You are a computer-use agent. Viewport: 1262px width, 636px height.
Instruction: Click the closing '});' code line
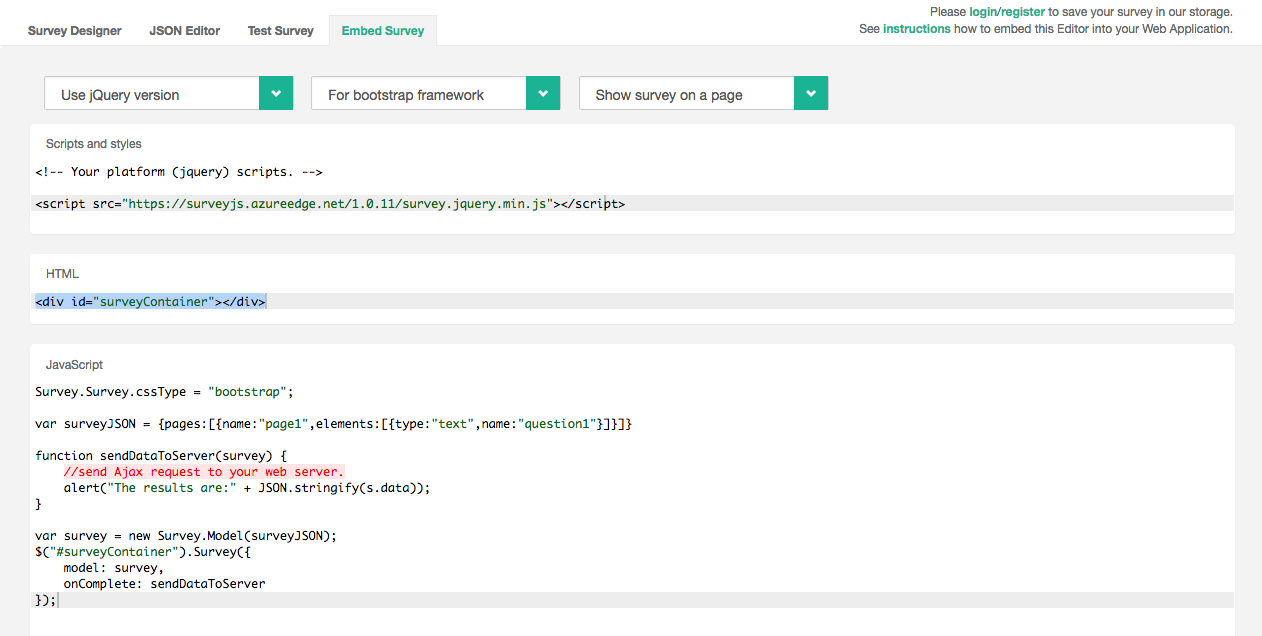46,599
